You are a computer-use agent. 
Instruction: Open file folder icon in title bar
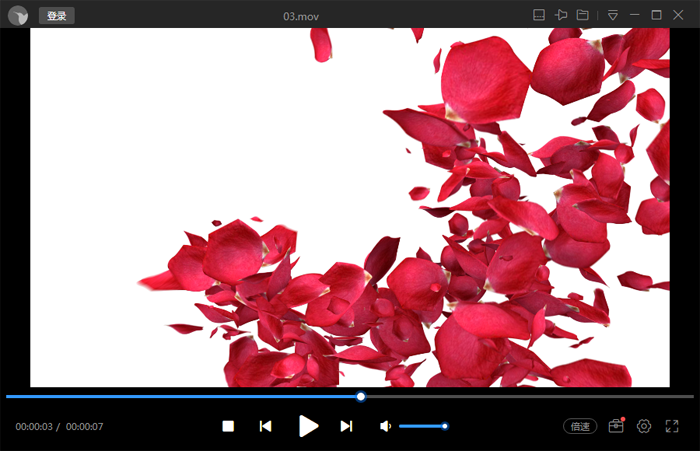(x=582, y=15)
